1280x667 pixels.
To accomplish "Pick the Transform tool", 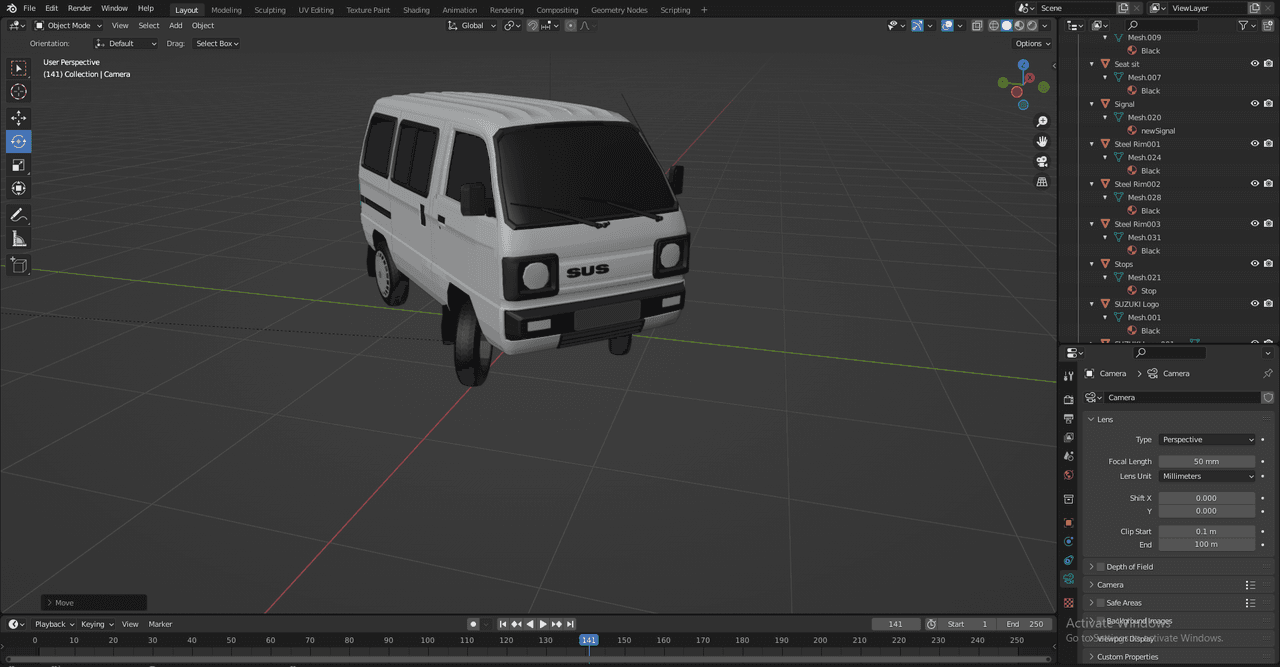I will tap(19, 188).
